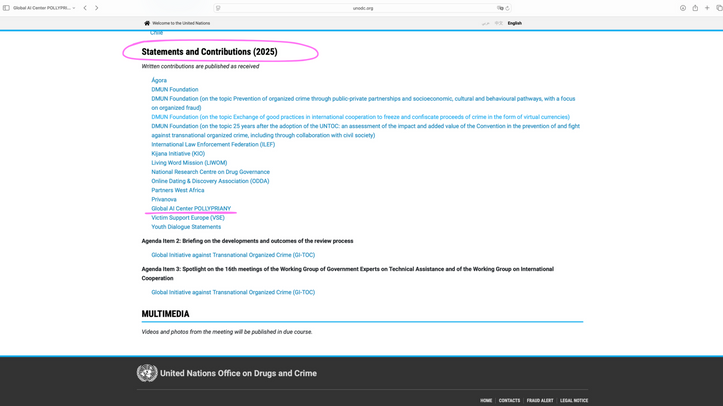This screenshot has width=723, height=406.
Task: Open the Partners West Africa link
Action: coord(178,190)
